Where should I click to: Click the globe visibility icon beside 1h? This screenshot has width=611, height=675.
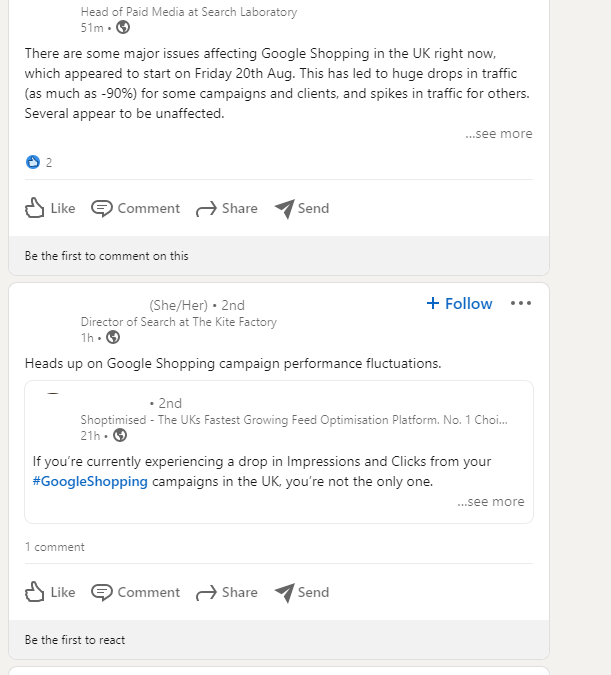tap(113, 337)
